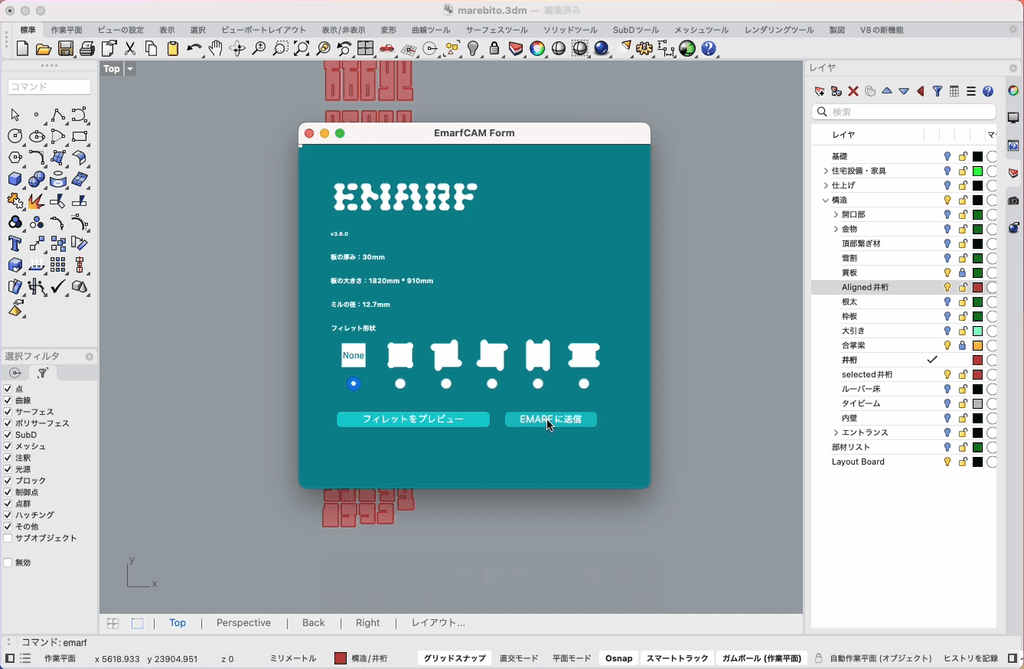The image size is (1024, 669).
Task: Click the layer panel help question mark icon
Action: point(987,90)
